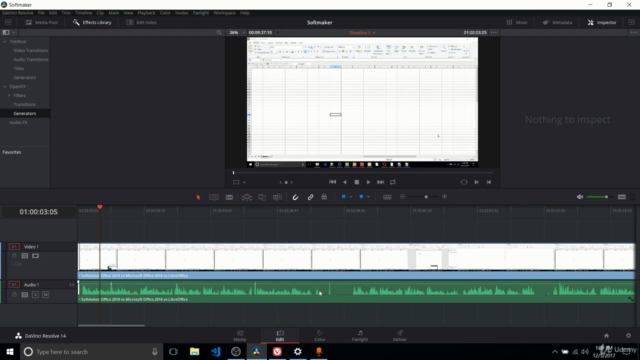640x360 pixels.
Task: Switch to the Color page tab
Action: point(320,336)
